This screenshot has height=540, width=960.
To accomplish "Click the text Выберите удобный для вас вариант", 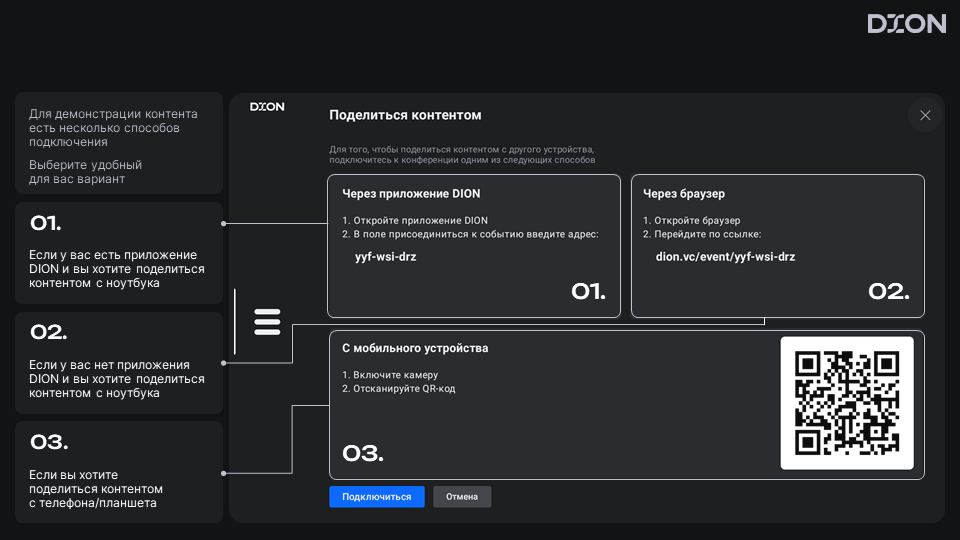I will 86,172.
